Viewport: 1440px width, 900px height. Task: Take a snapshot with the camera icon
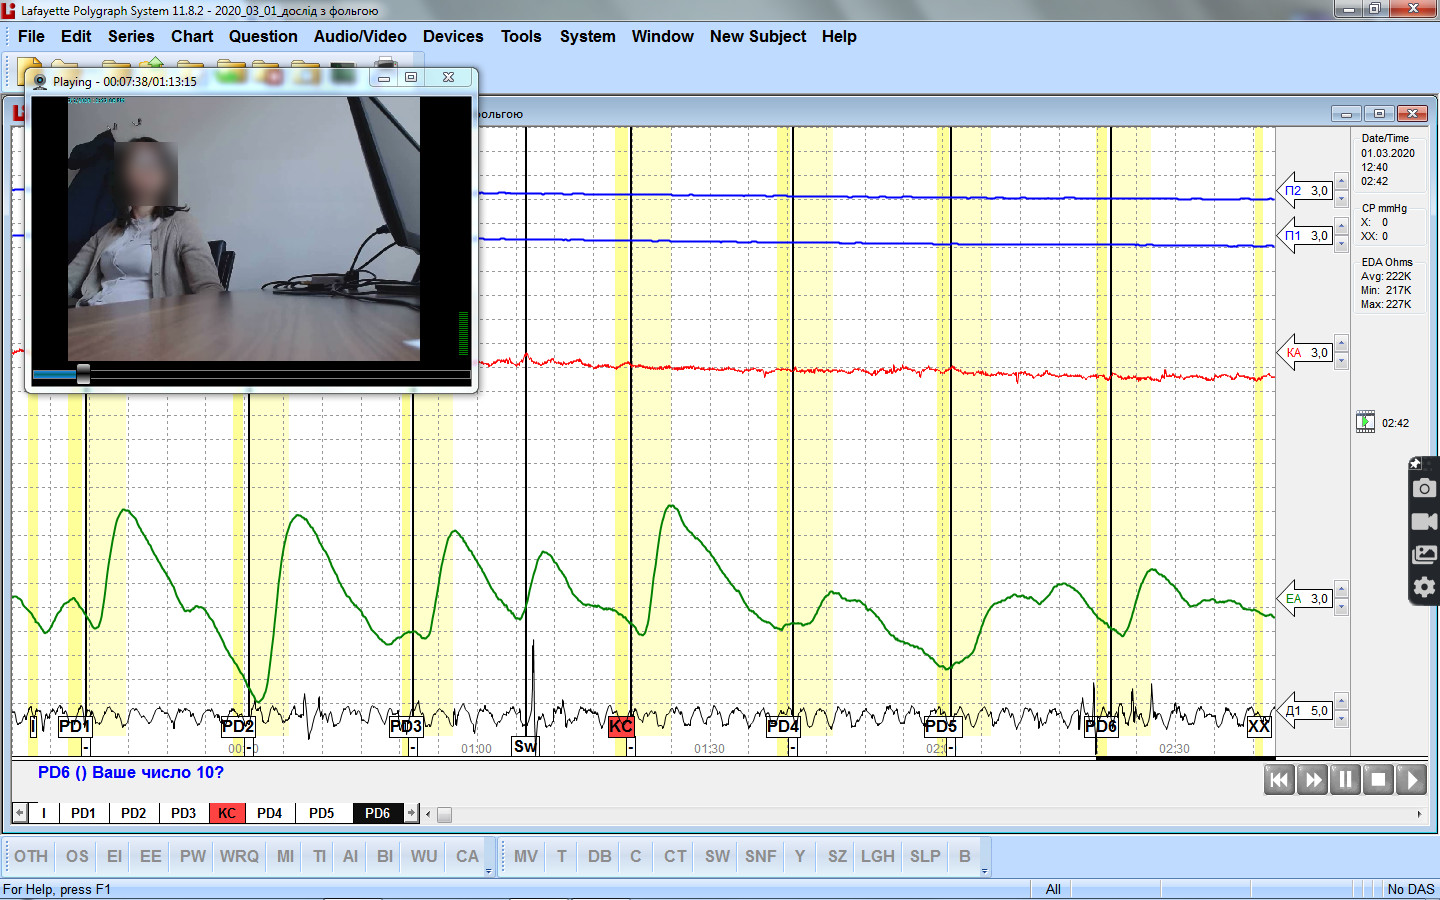pos(1424,488)
